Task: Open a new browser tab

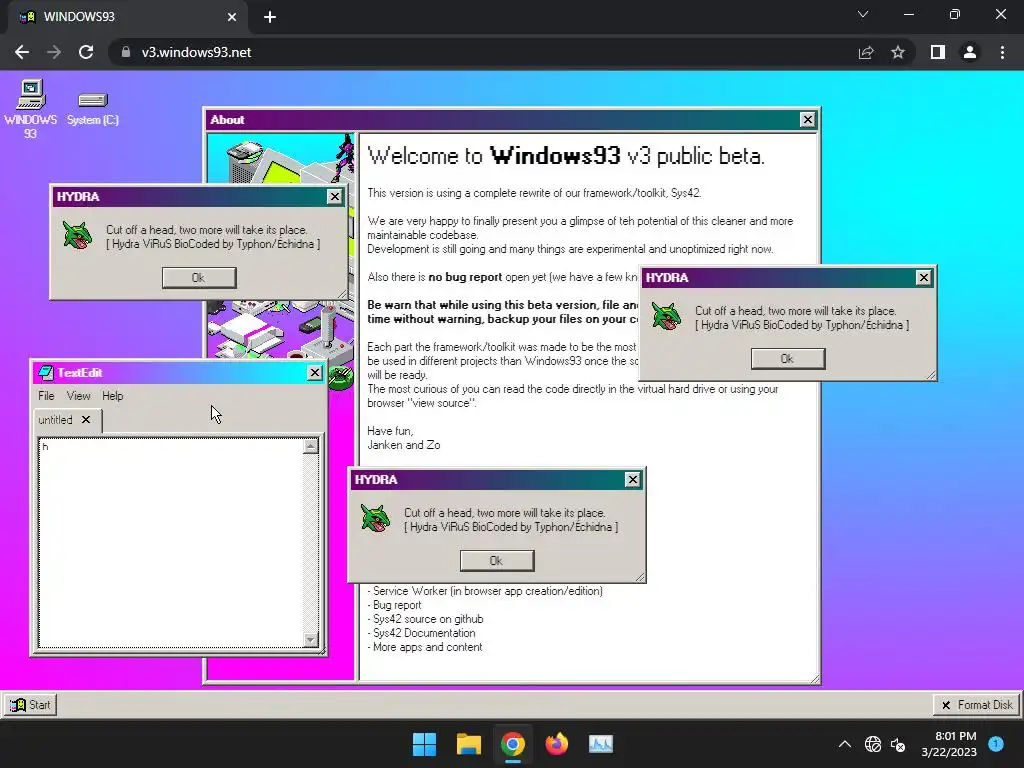Action: 270,17
